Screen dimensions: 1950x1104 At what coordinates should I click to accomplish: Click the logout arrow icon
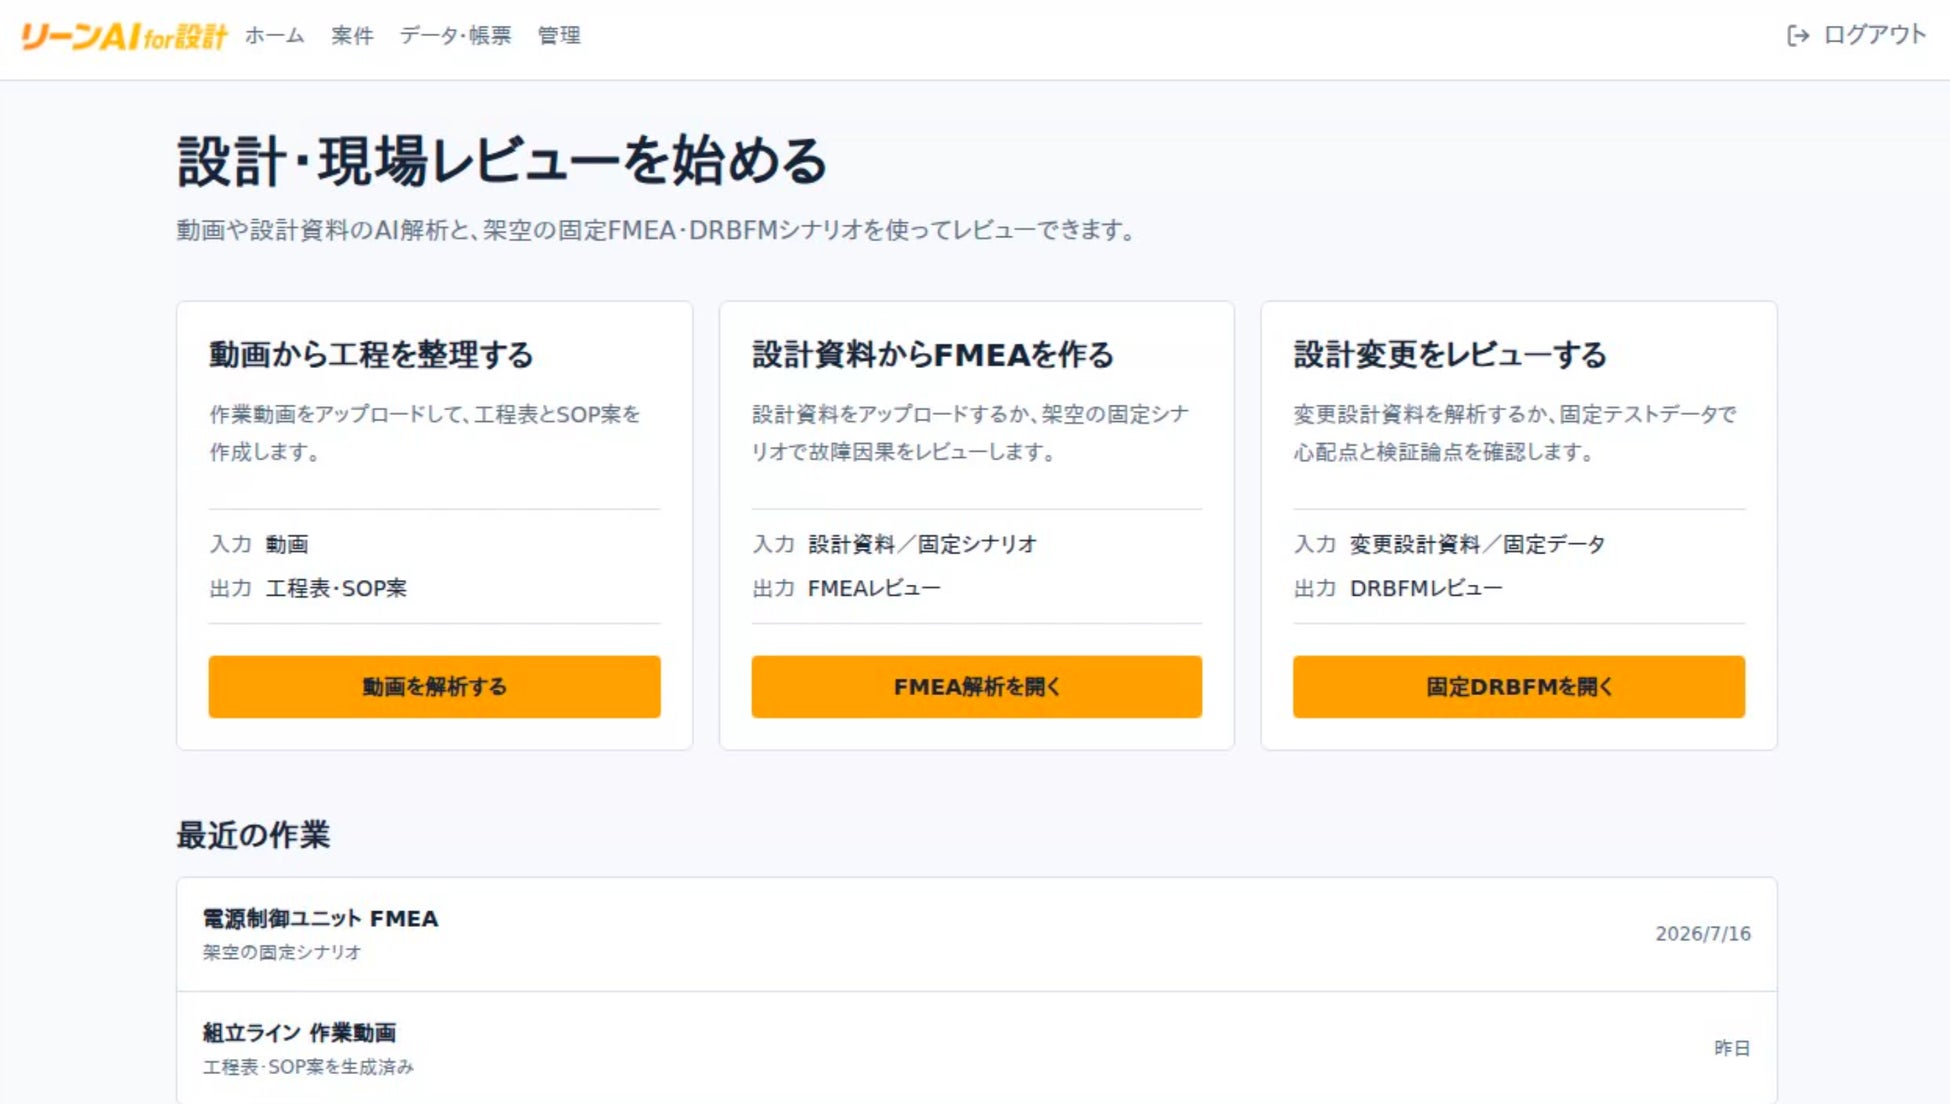click(x=1797, y=36)
